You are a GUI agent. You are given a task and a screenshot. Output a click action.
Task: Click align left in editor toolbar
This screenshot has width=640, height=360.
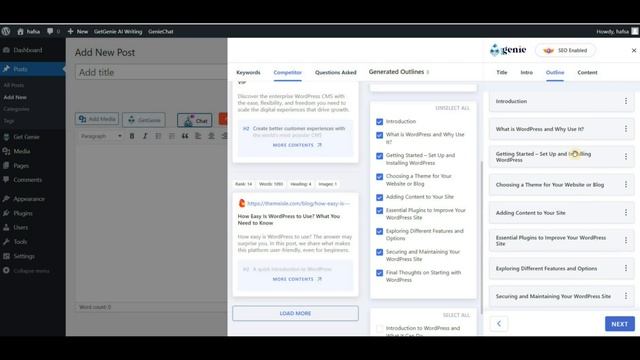pos(198,136)
